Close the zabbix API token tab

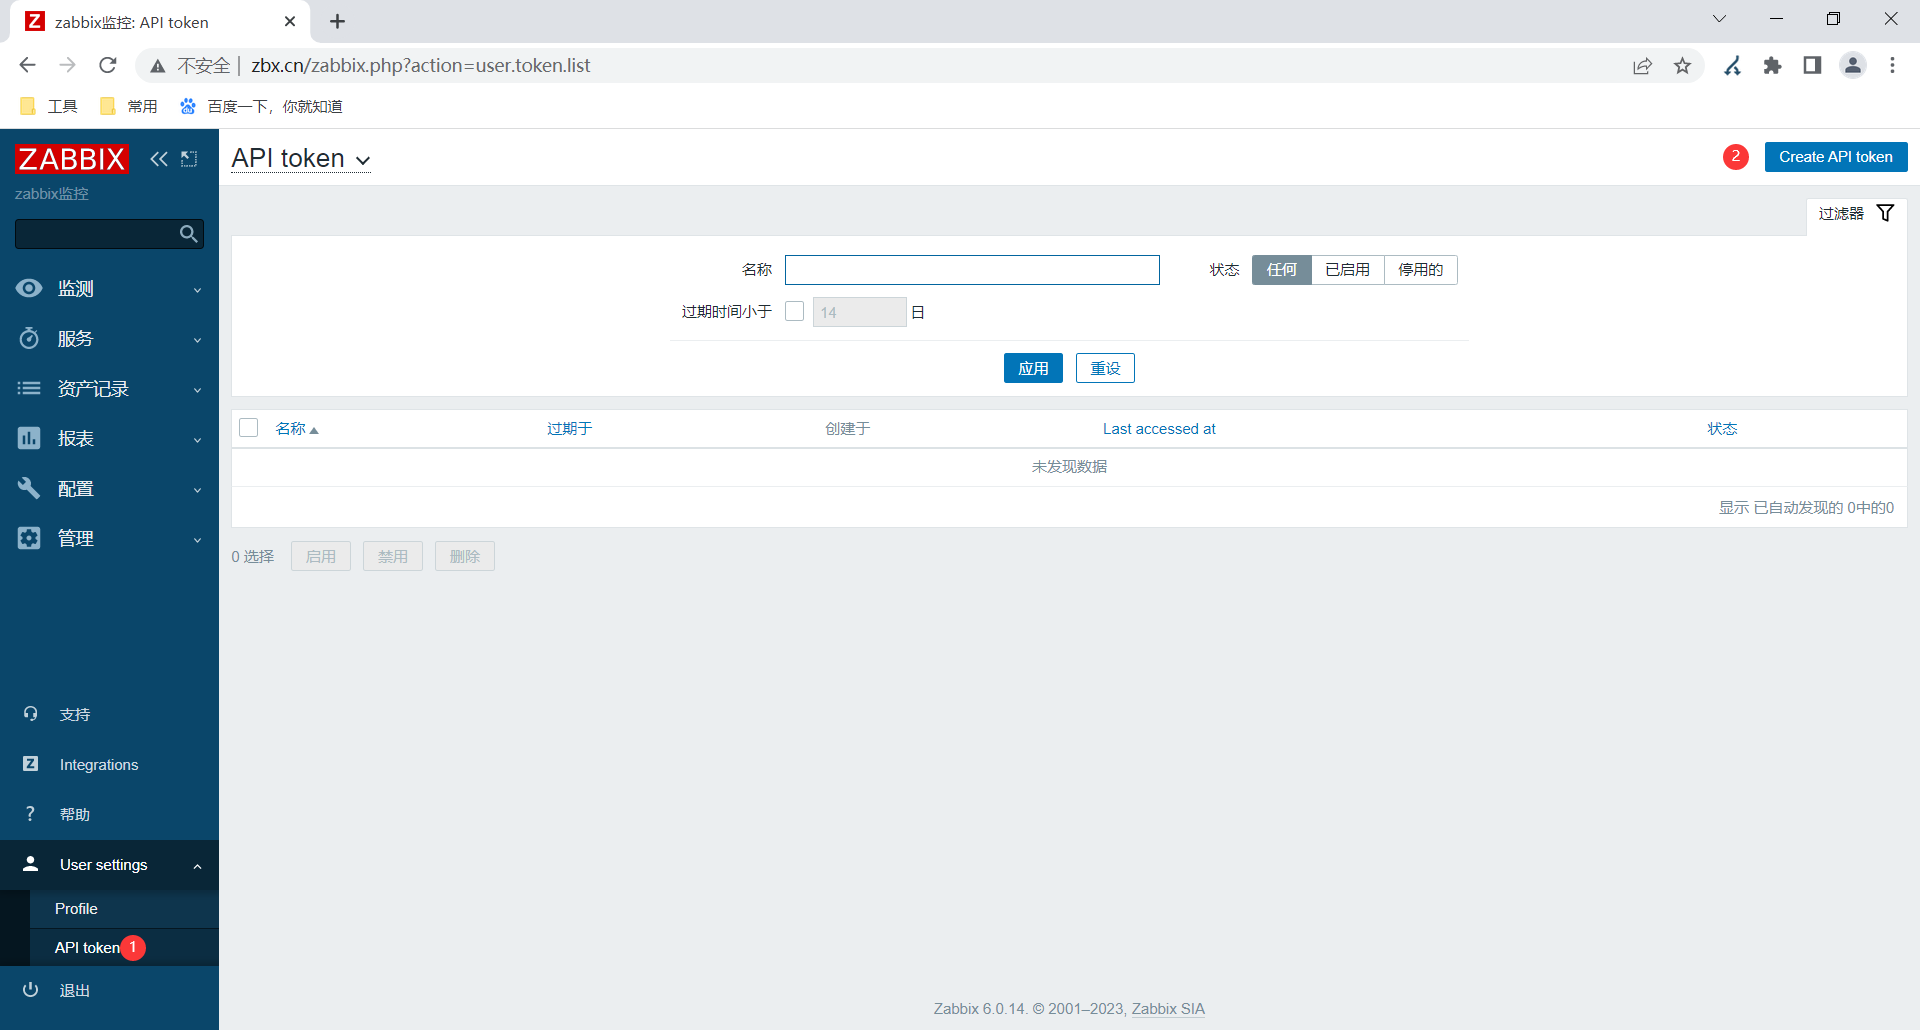tap(290, 21)
